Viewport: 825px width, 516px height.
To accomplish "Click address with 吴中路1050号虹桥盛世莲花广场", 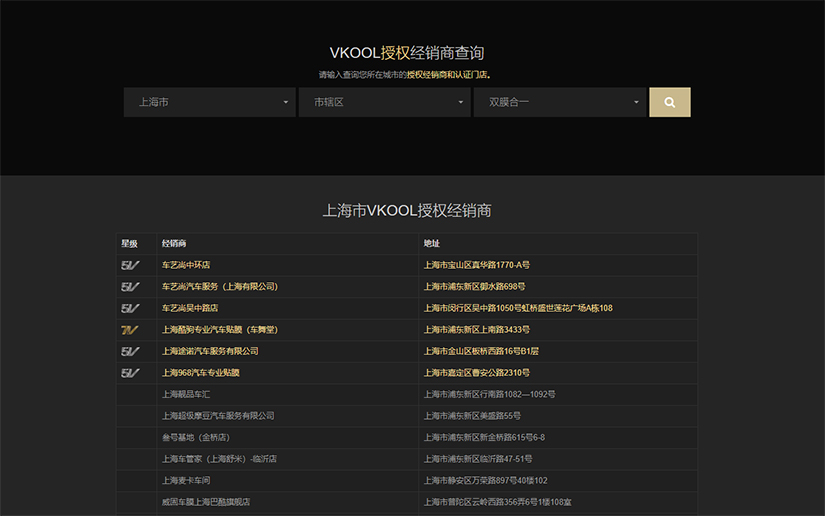I will click(x=518, y=308).
